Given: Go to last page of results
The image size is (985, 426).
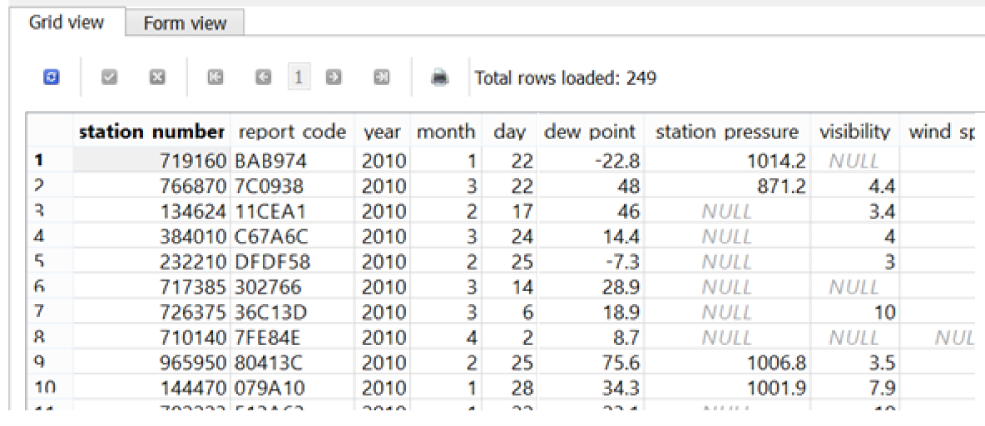Looking at the screenshot, I should click(x=381, y=77).
